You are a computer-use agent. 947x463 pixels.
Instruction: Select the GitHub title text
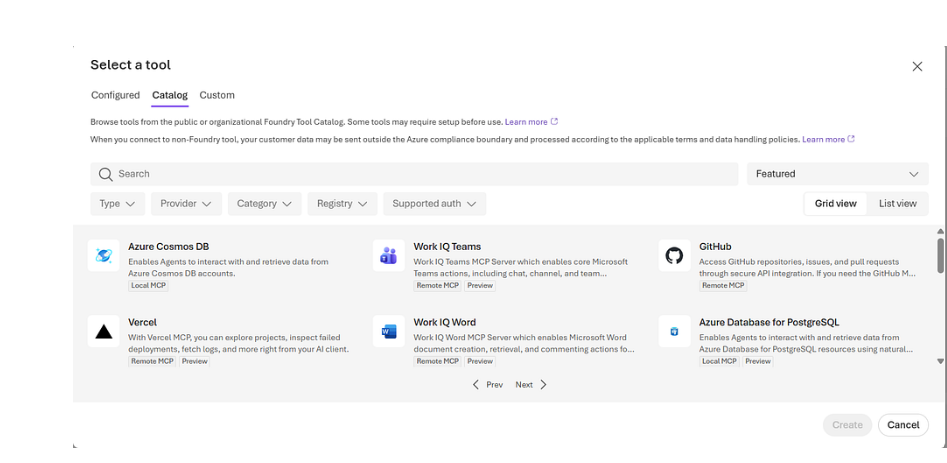(x=715, y=246)
